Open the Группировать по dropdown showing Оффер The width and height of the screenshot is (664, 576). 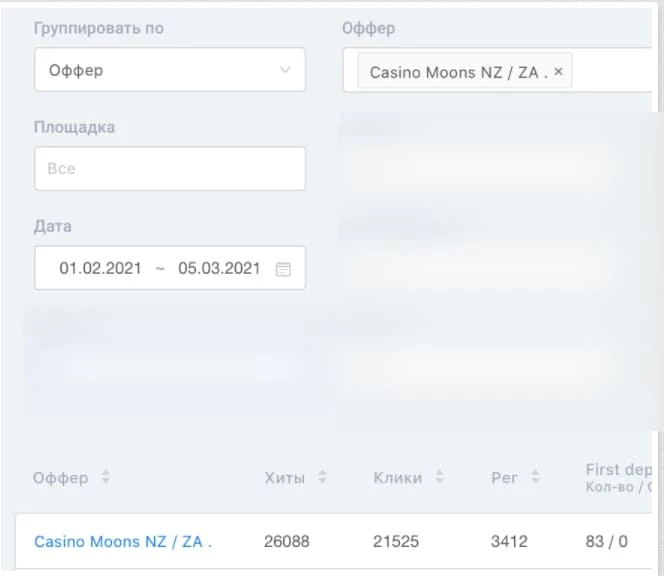[x=170, y=70]
